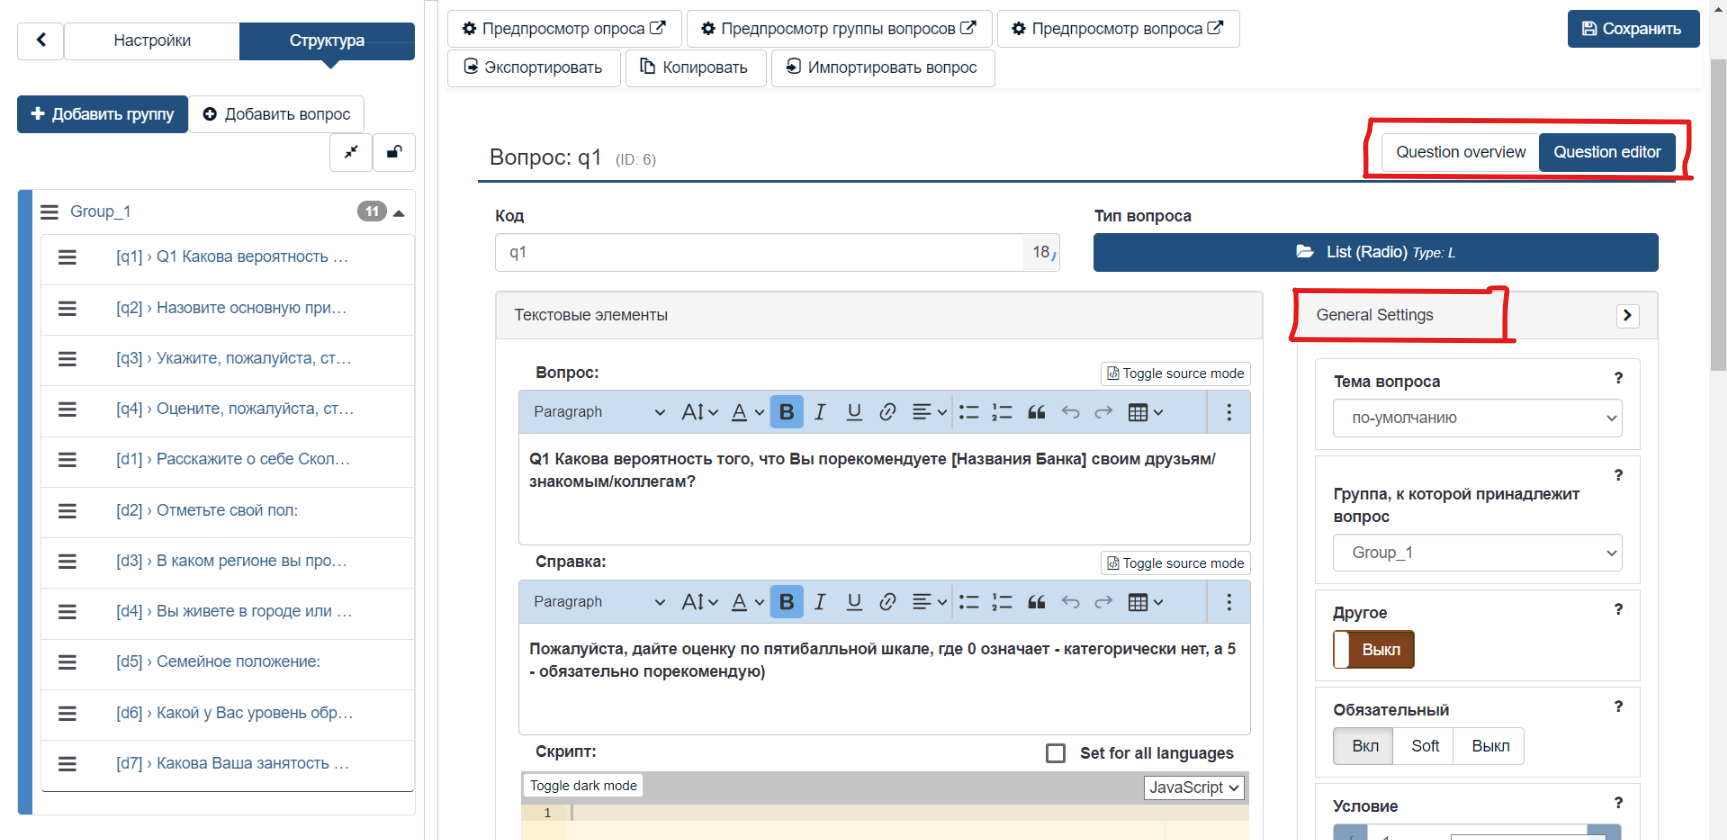This screenshot has height=840, width=1727.
Task: Open help for the Тема вопроса setting
Action: [1618, 378]
